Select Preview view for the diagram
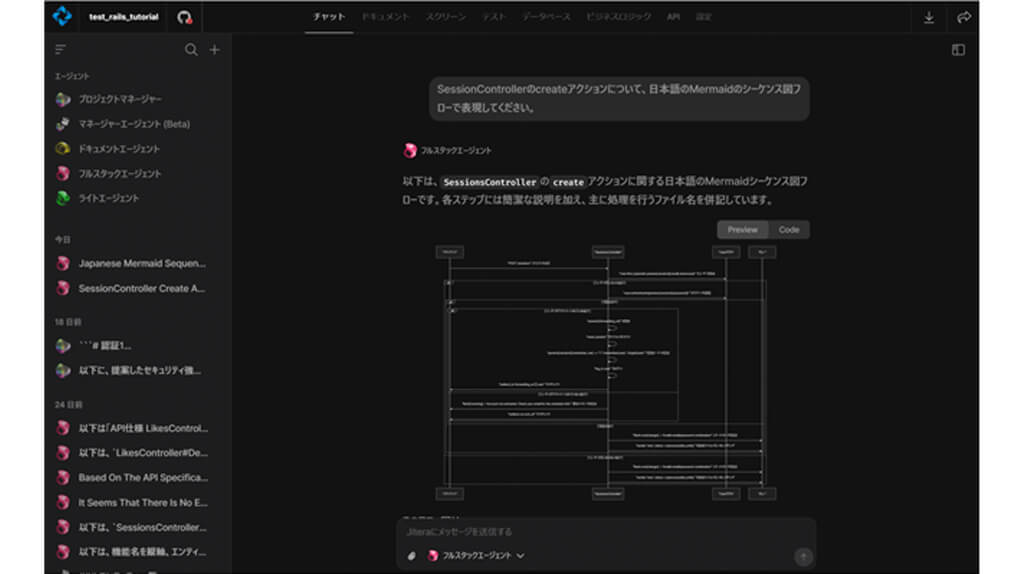This screenshot has width=1024, height=574. click(x=743, y=230)
